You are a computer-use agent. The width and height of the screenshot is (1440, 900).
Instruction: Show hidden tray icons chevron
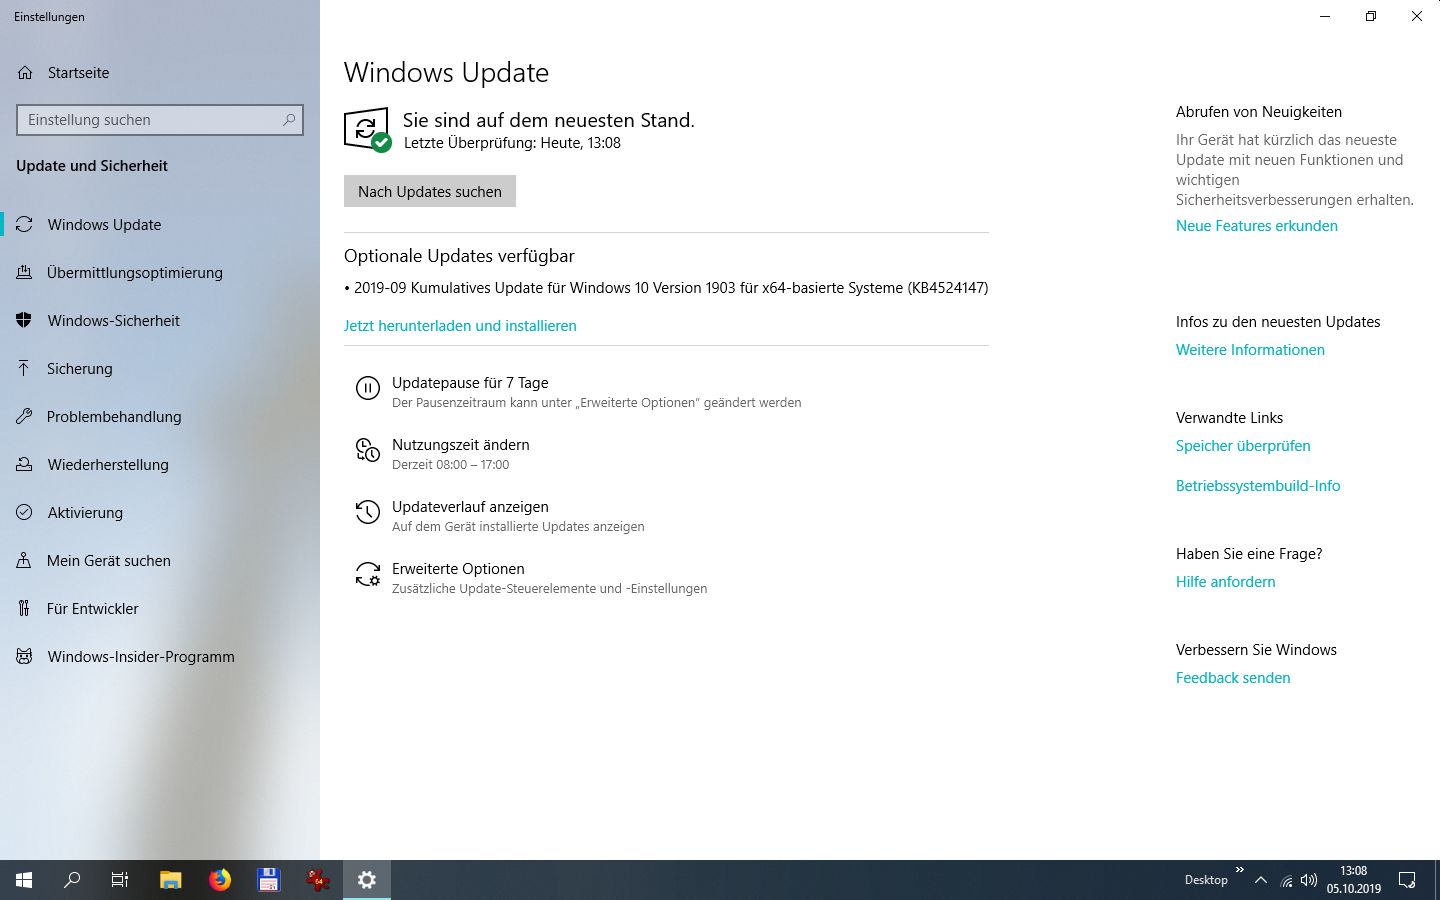click(x=1261, y=881)
